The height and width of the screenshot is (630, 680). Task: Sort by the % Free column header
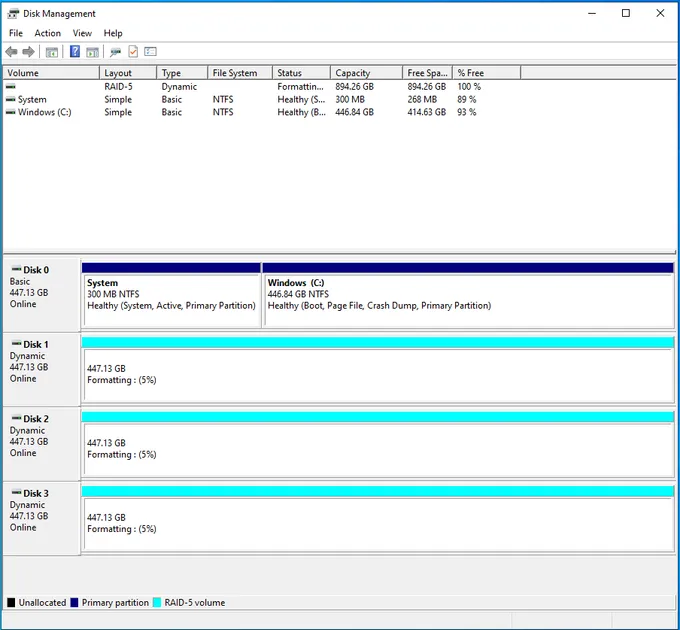coord(487,73)
